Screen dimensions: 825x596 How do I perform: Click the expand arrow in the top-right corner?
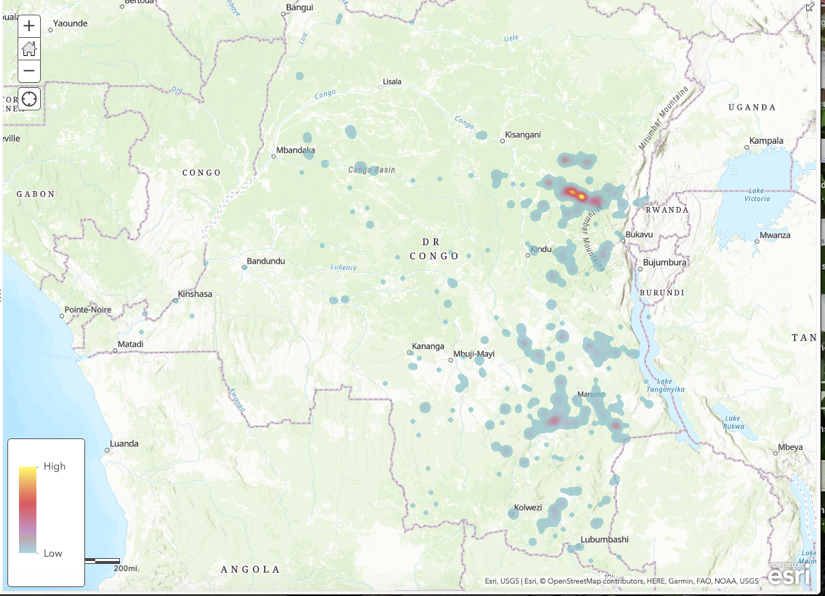(x=811, y=8)
